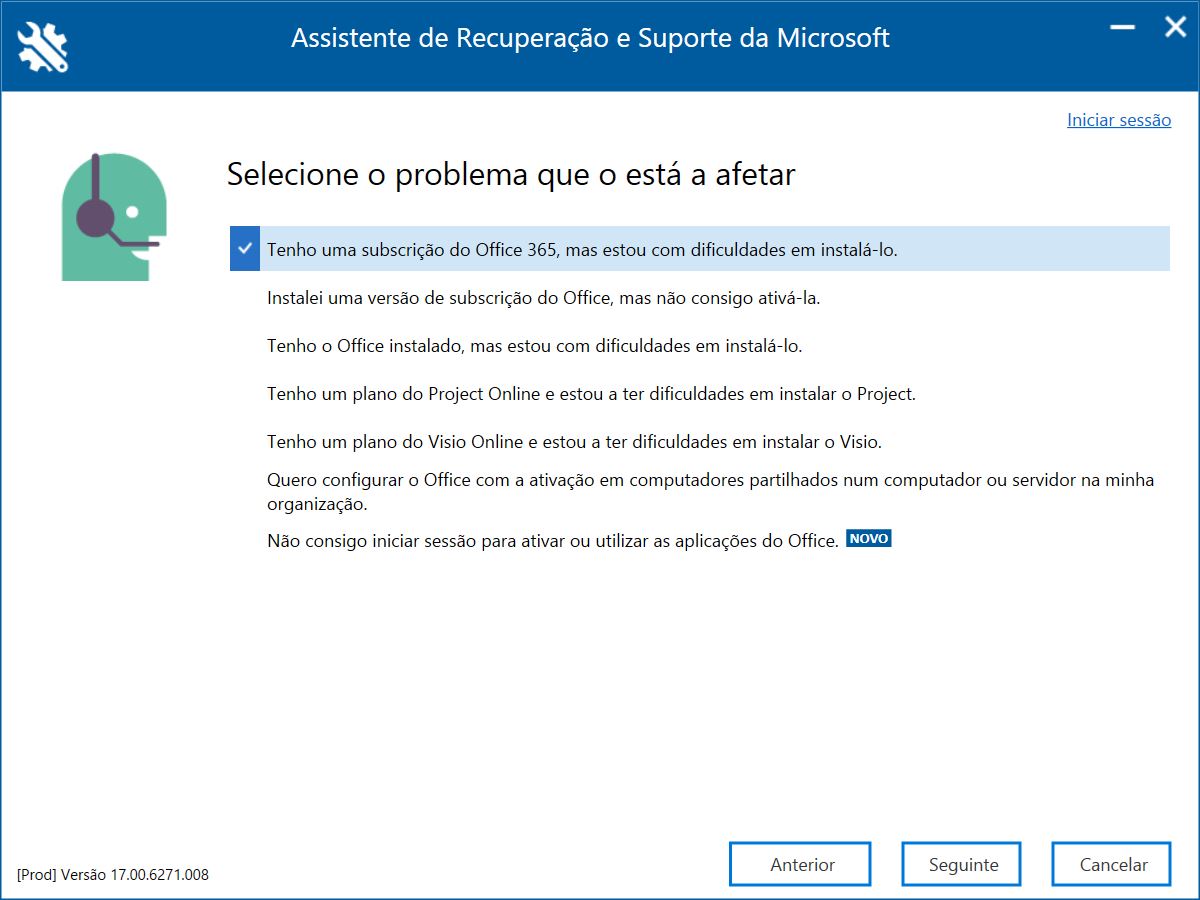Click the wrench and gear app logo
1200x900 pixels.
[x=43, y=46]
